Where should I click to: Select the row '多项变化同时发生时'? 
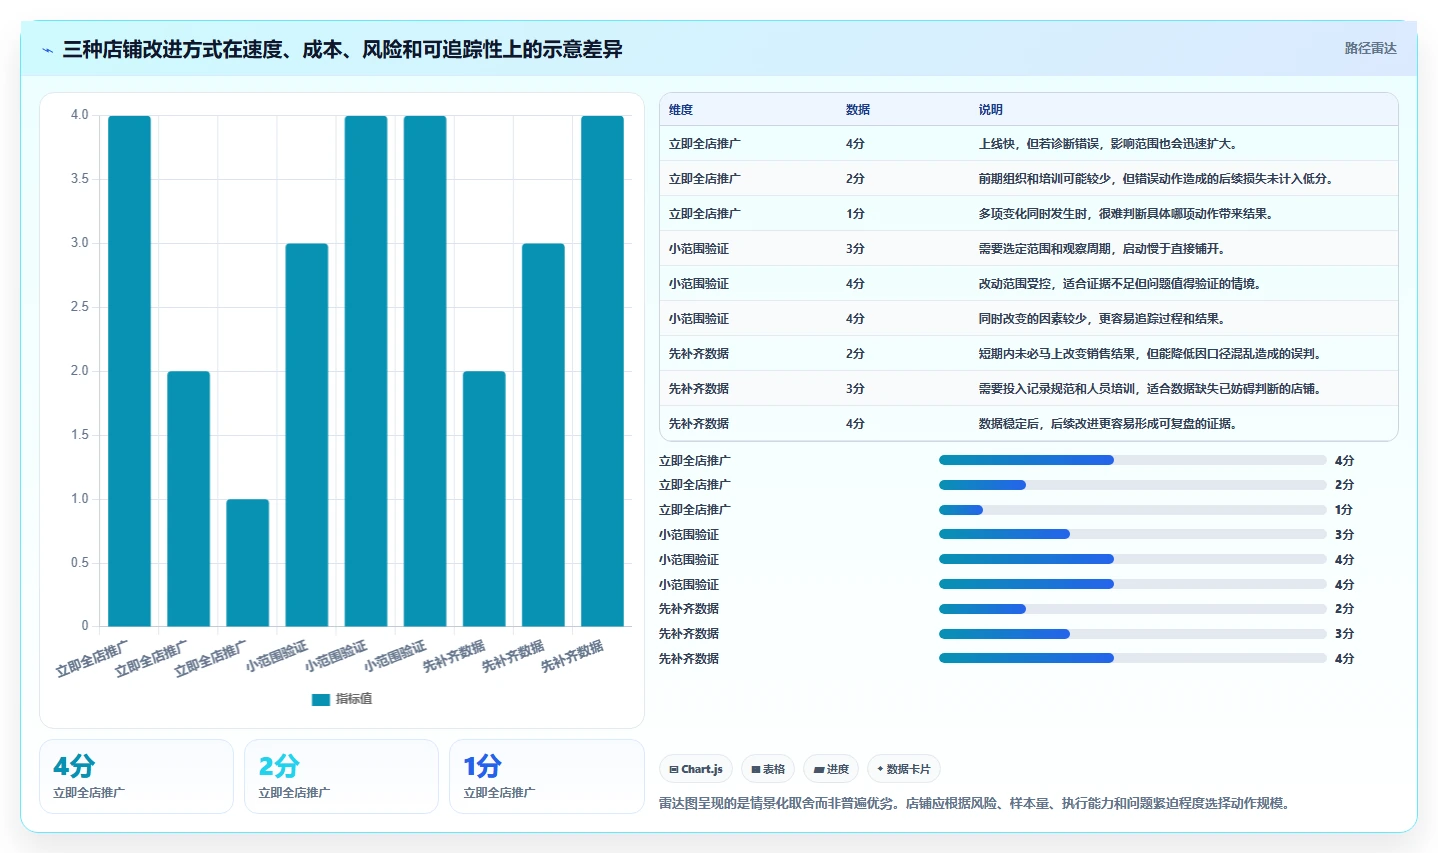[x=1028, y=214]
